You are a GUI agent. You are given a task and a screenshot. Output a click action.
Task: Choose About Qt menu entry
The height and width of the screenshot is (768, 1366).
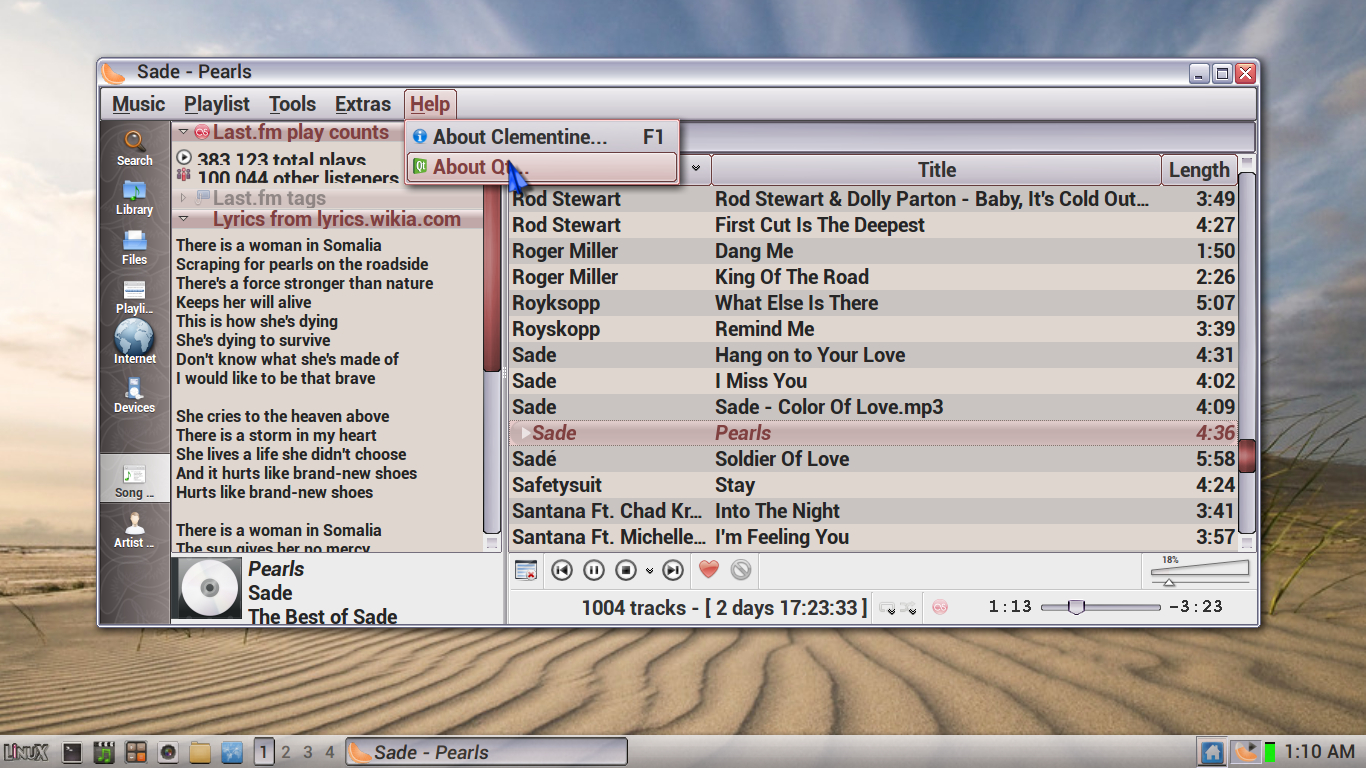click(542, 167)
